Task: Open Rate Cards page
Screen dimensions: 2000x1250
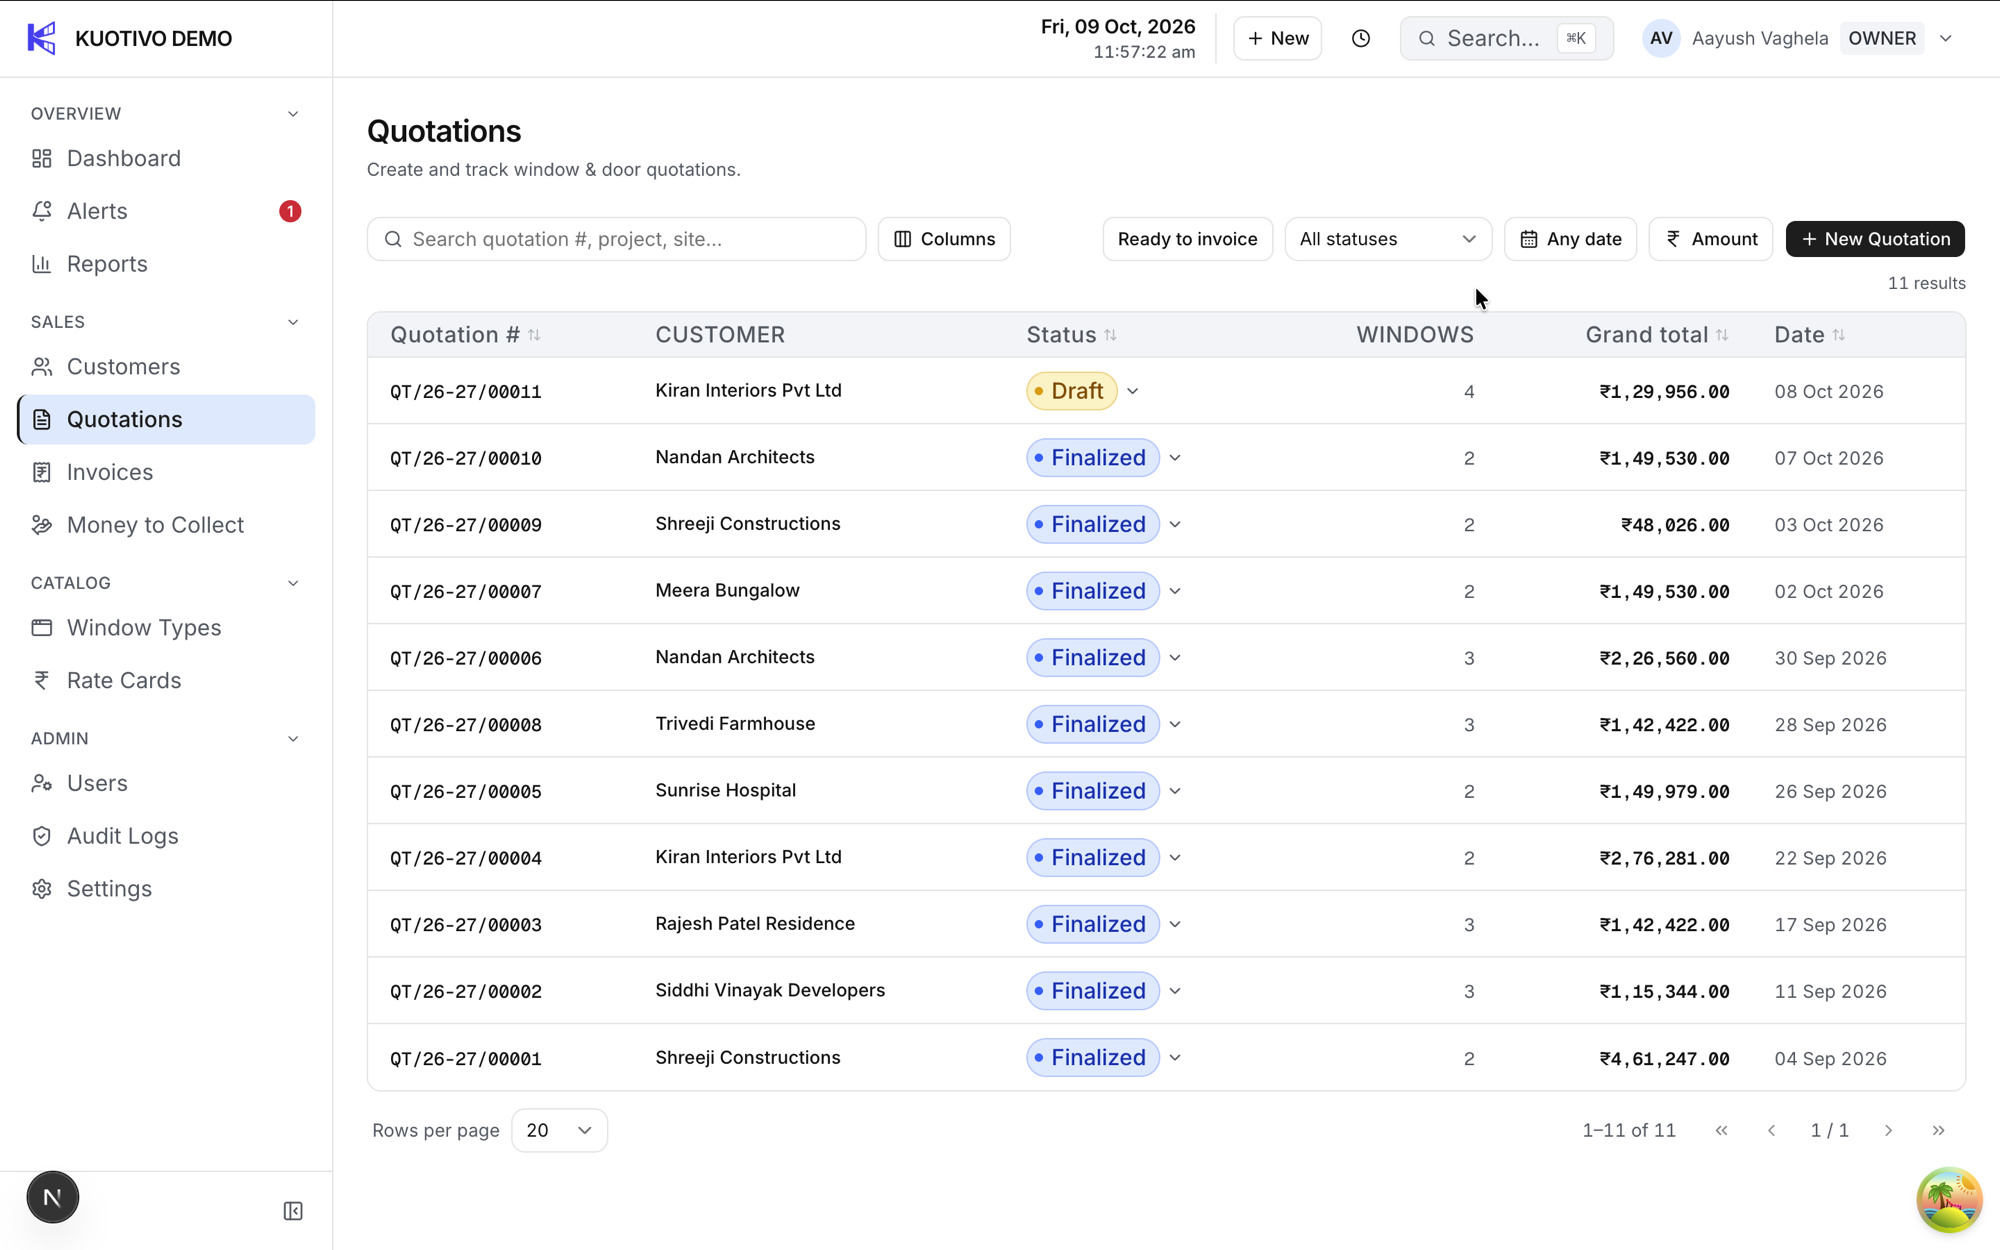Action: click(166, 680)
